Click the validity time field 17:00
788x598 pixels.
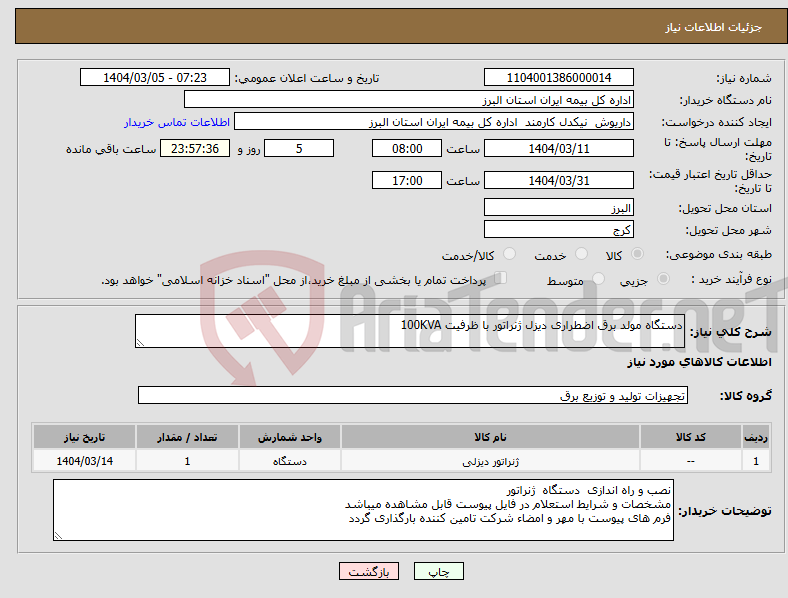click(x=407, y=180)
